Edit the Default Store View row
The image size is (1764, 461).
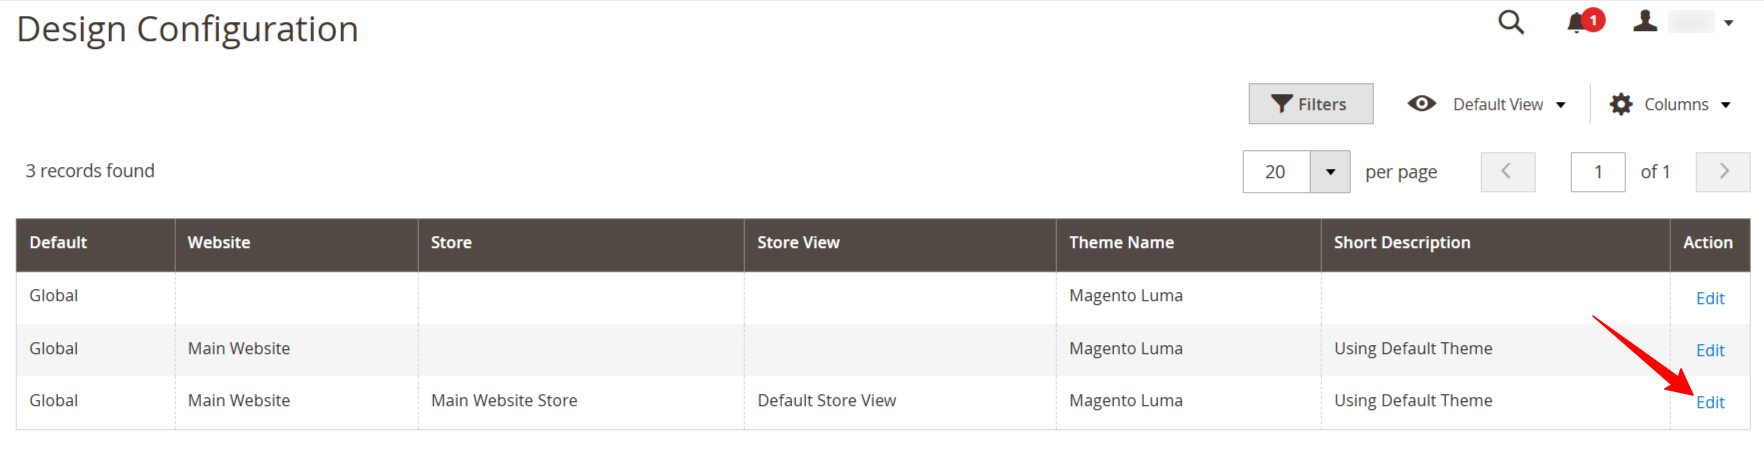click(x=1710, y=402)
